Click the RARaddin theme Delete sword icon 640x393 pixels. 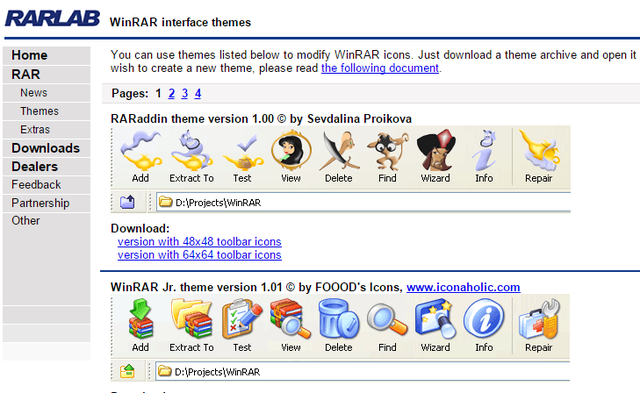pos(339,151)
